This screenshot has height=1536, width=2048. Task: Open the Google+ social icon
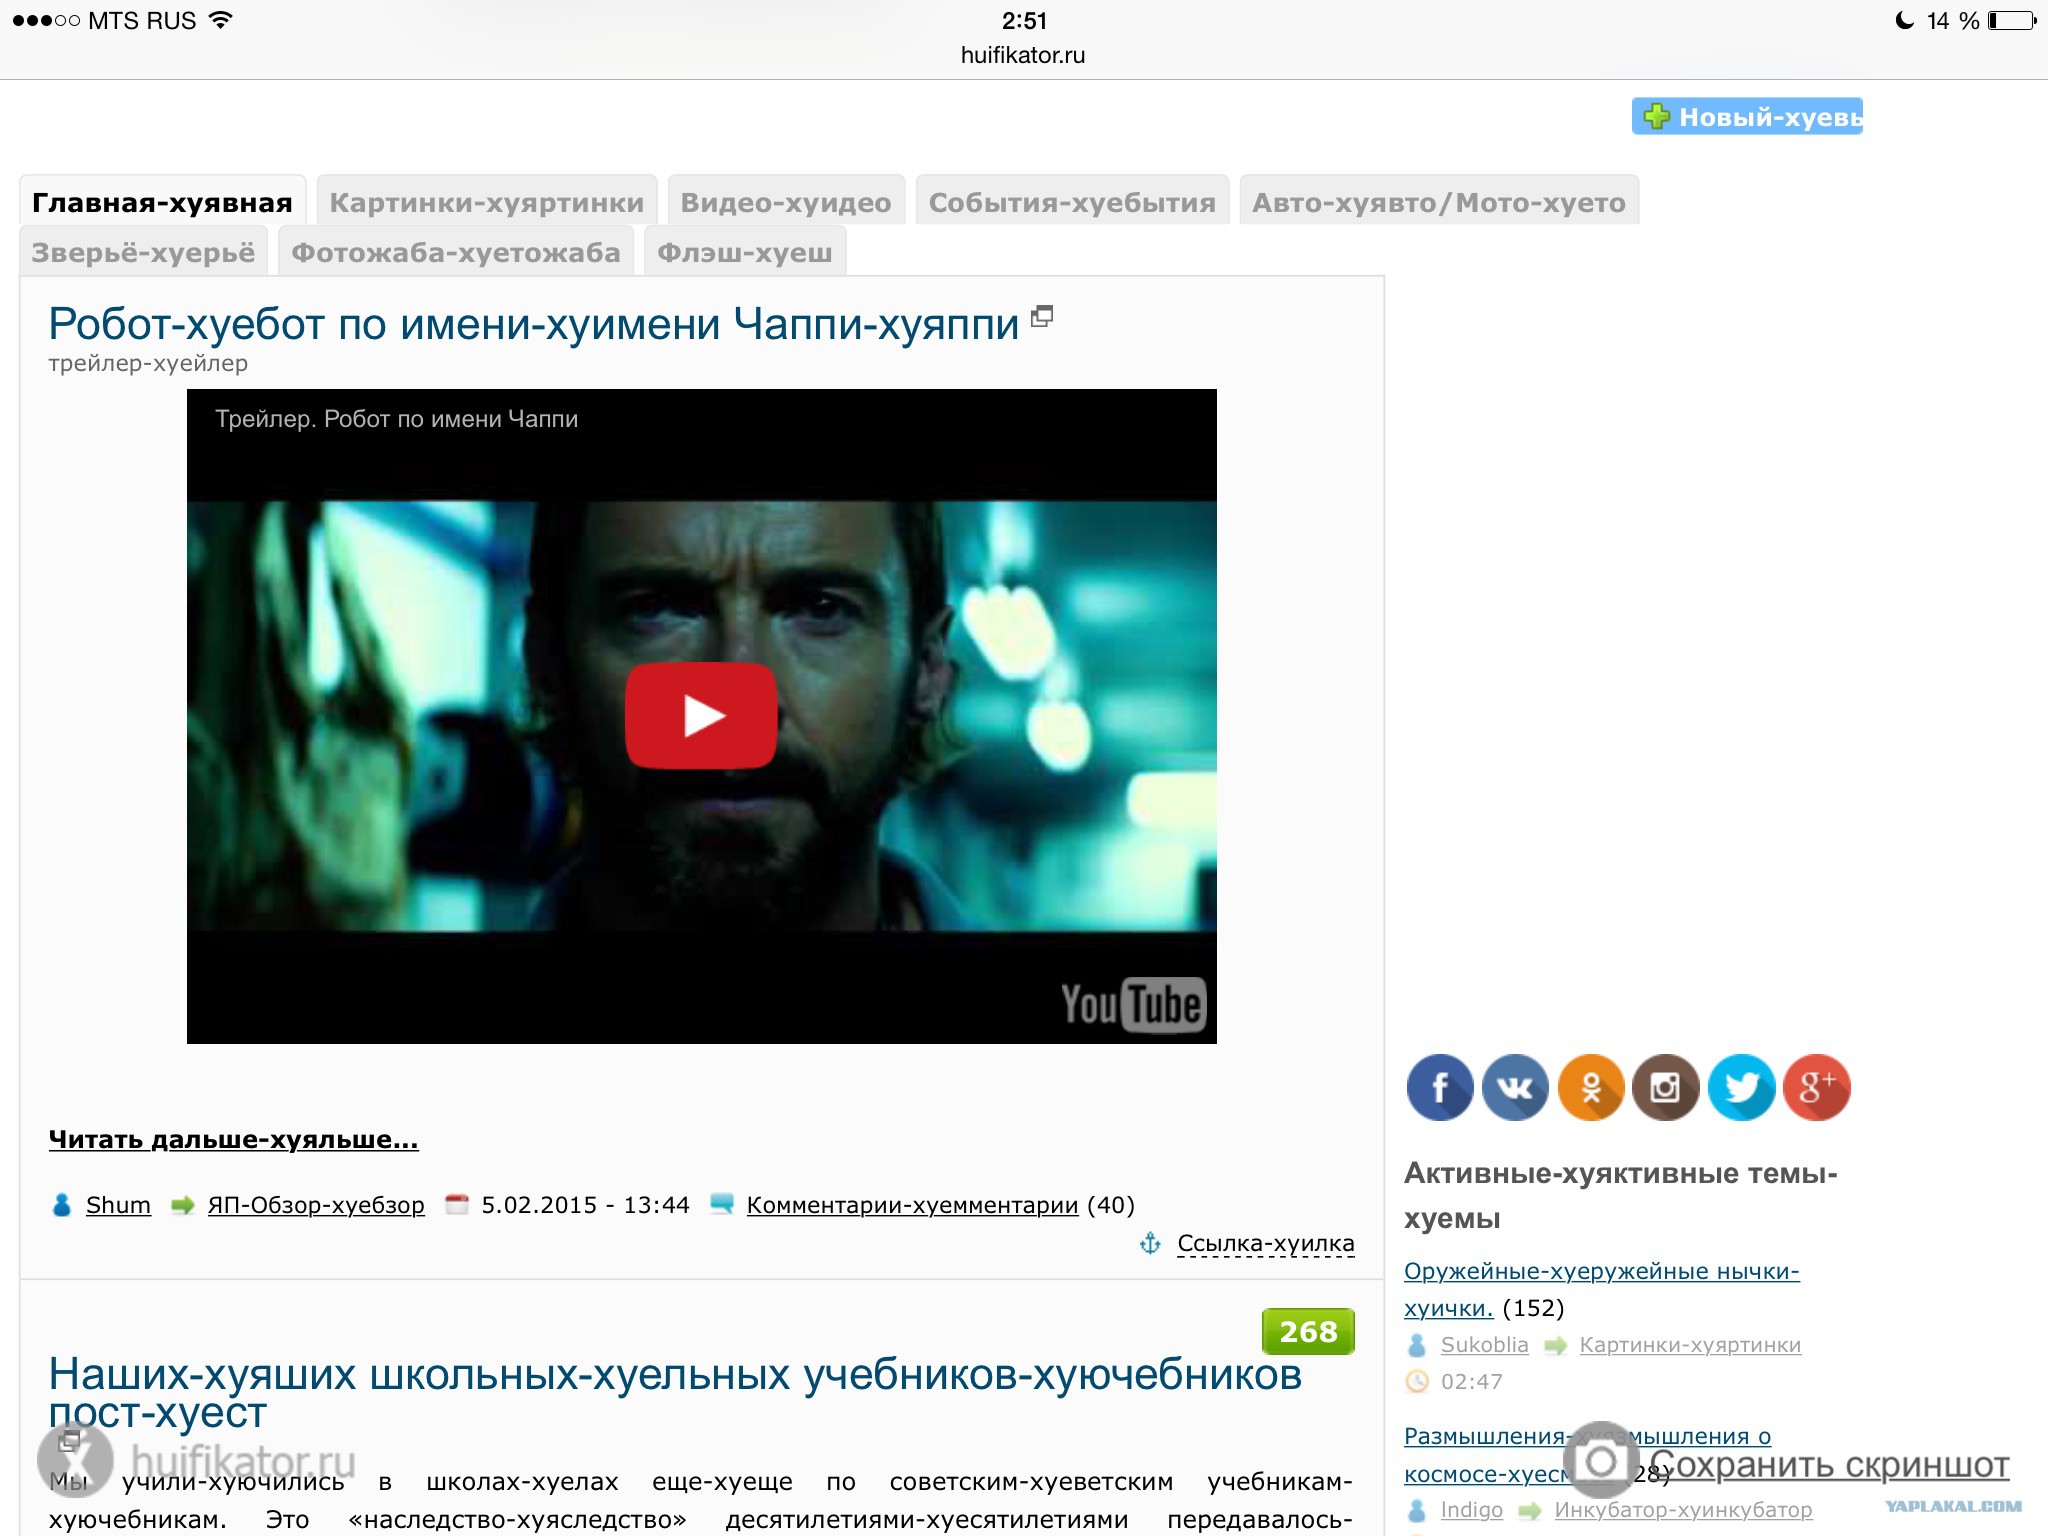[1817, 1087]
